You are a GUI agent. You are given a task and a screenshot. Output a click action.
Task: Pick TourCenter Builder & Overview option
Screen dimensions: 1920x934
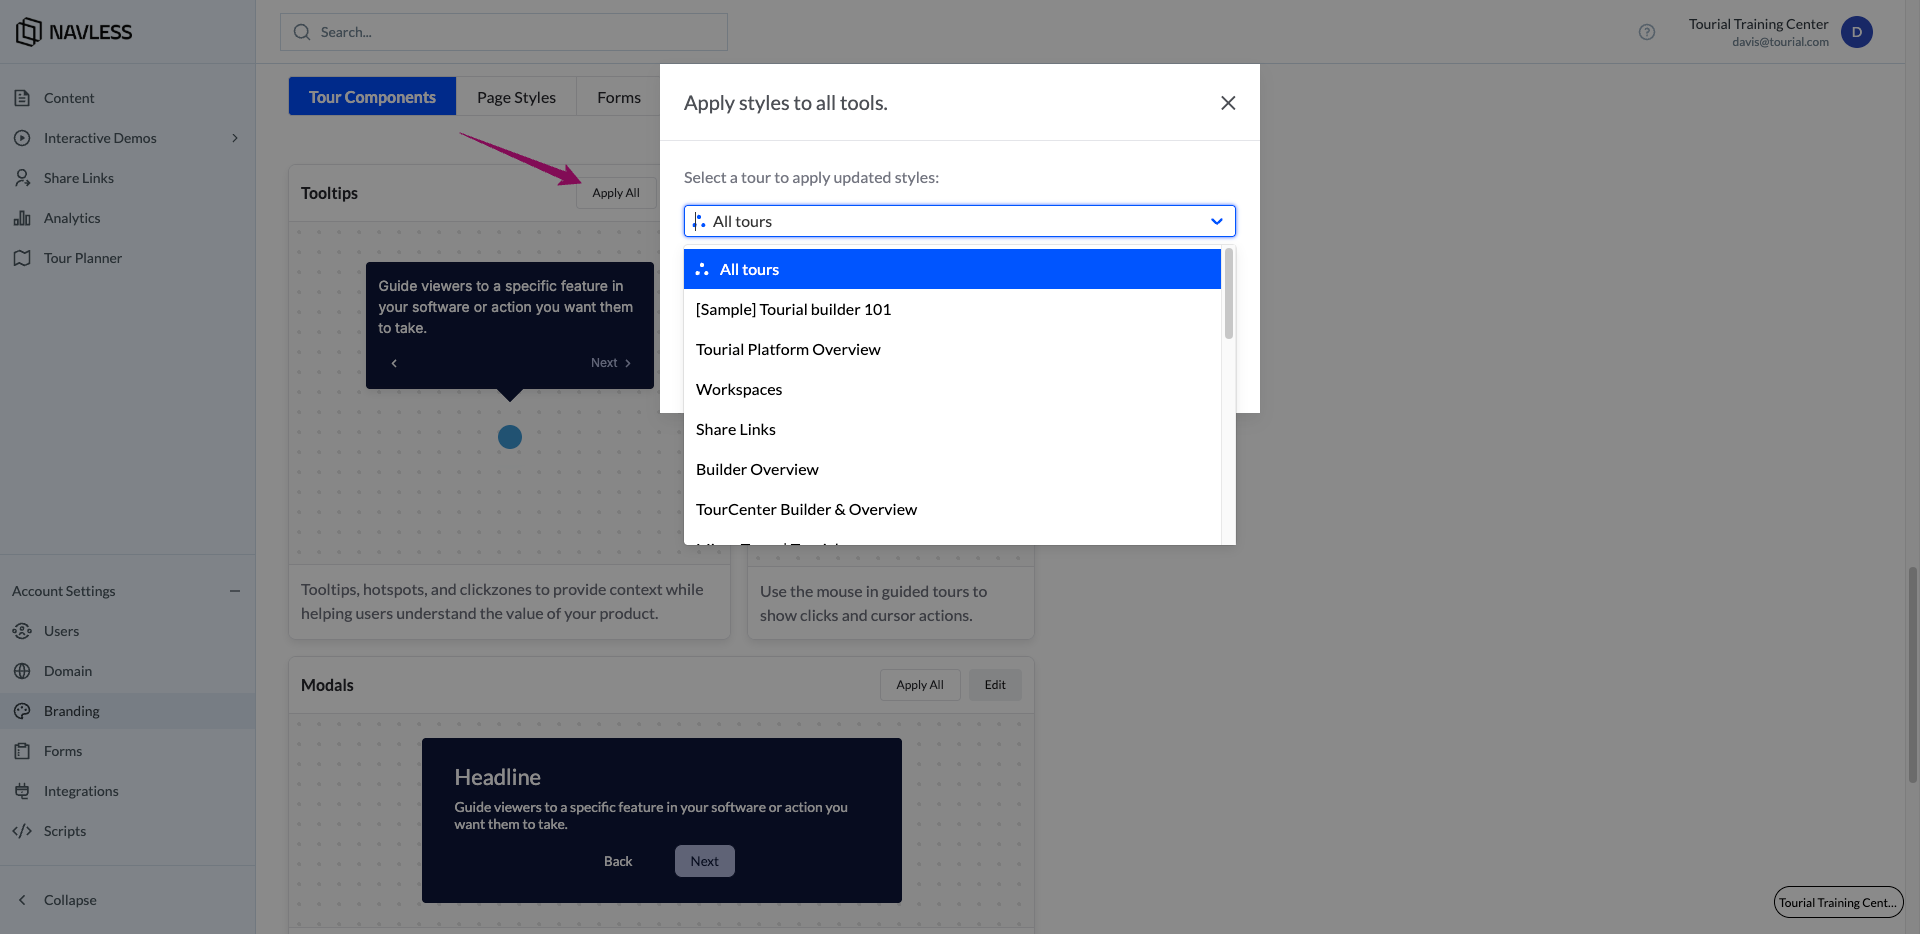tap(806, 509)
